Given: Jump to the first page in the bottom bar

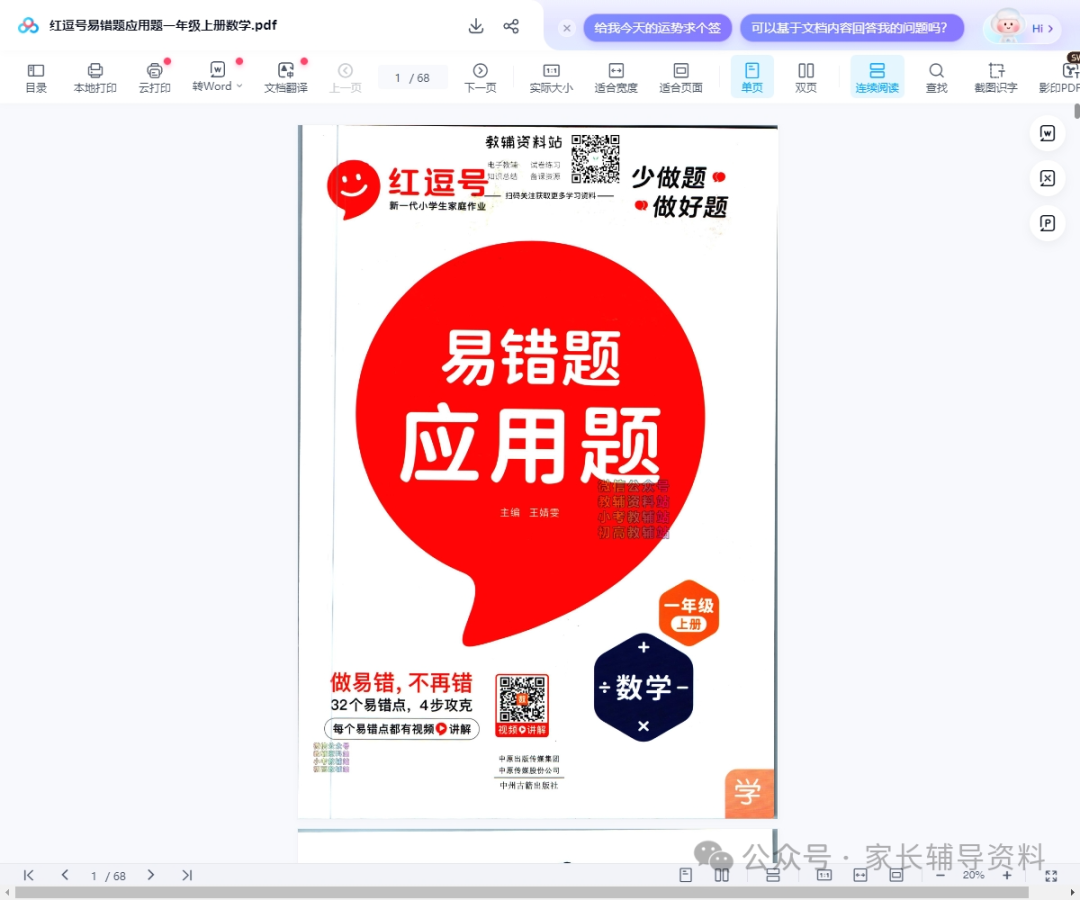Looking at the screenshot, I should click(28, 875).
